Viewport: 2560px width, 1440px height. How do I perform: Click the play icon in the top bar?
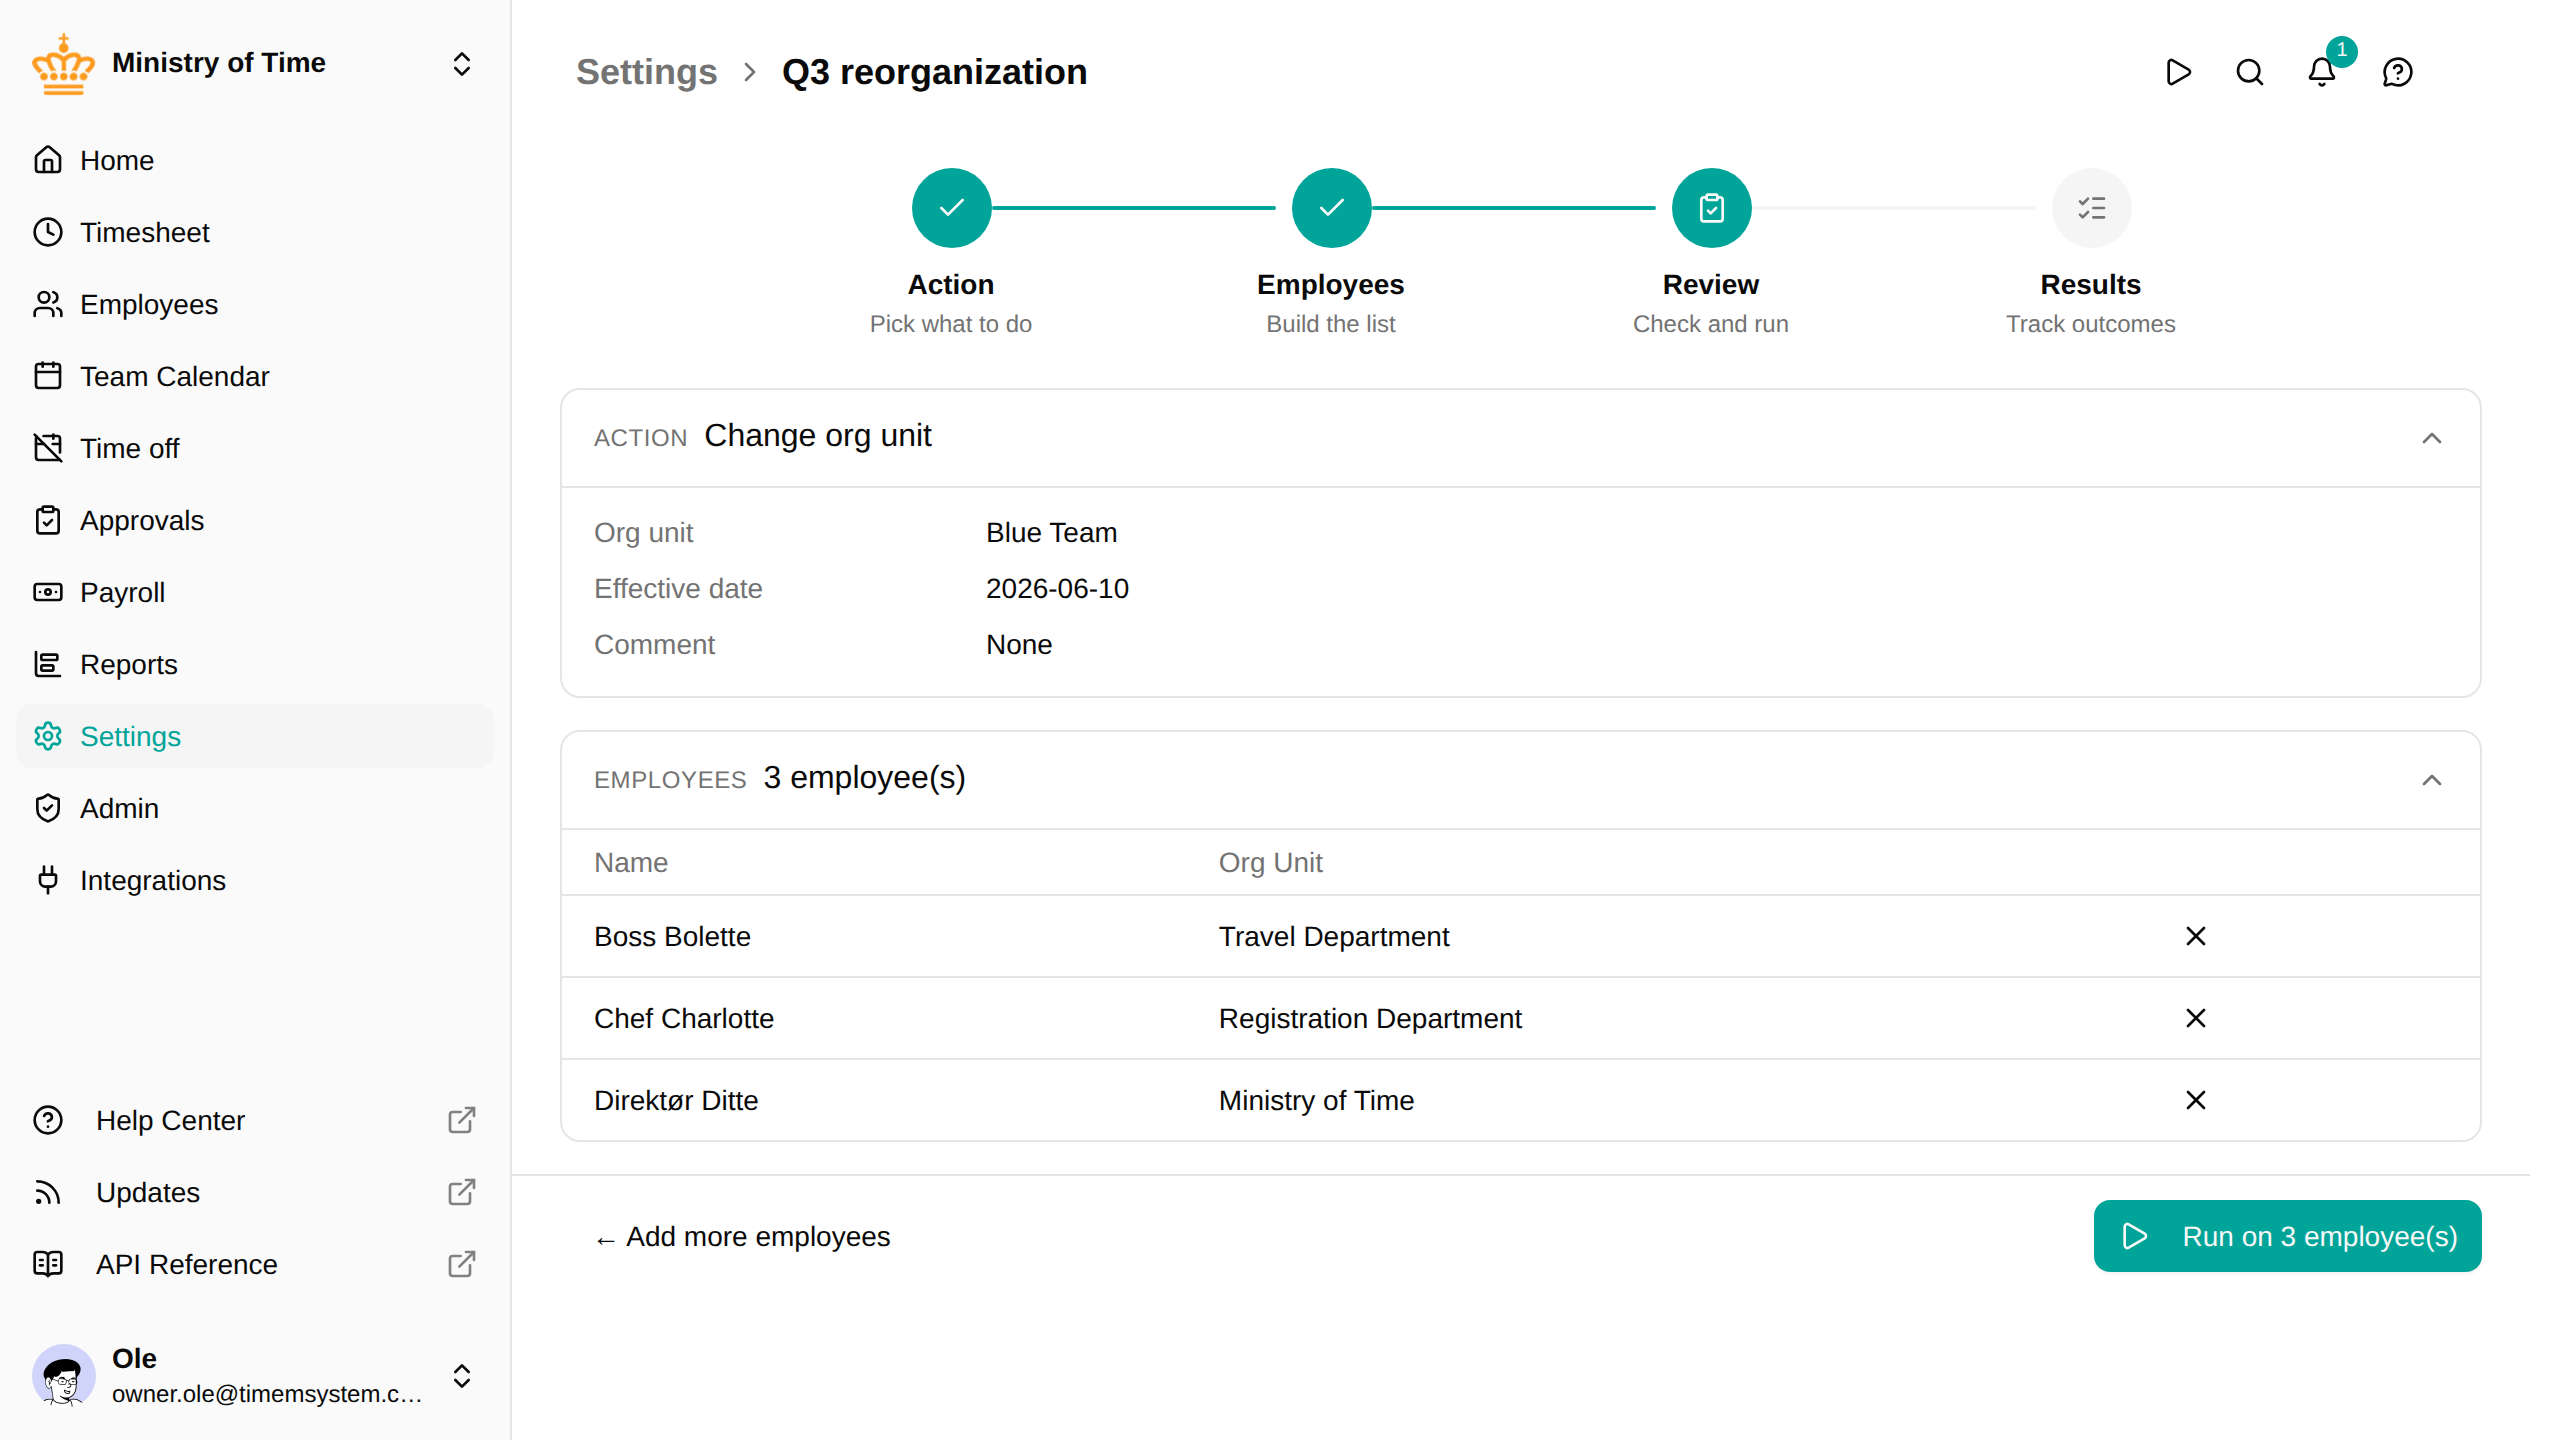pyautogui.click(x=2178, y=72)
